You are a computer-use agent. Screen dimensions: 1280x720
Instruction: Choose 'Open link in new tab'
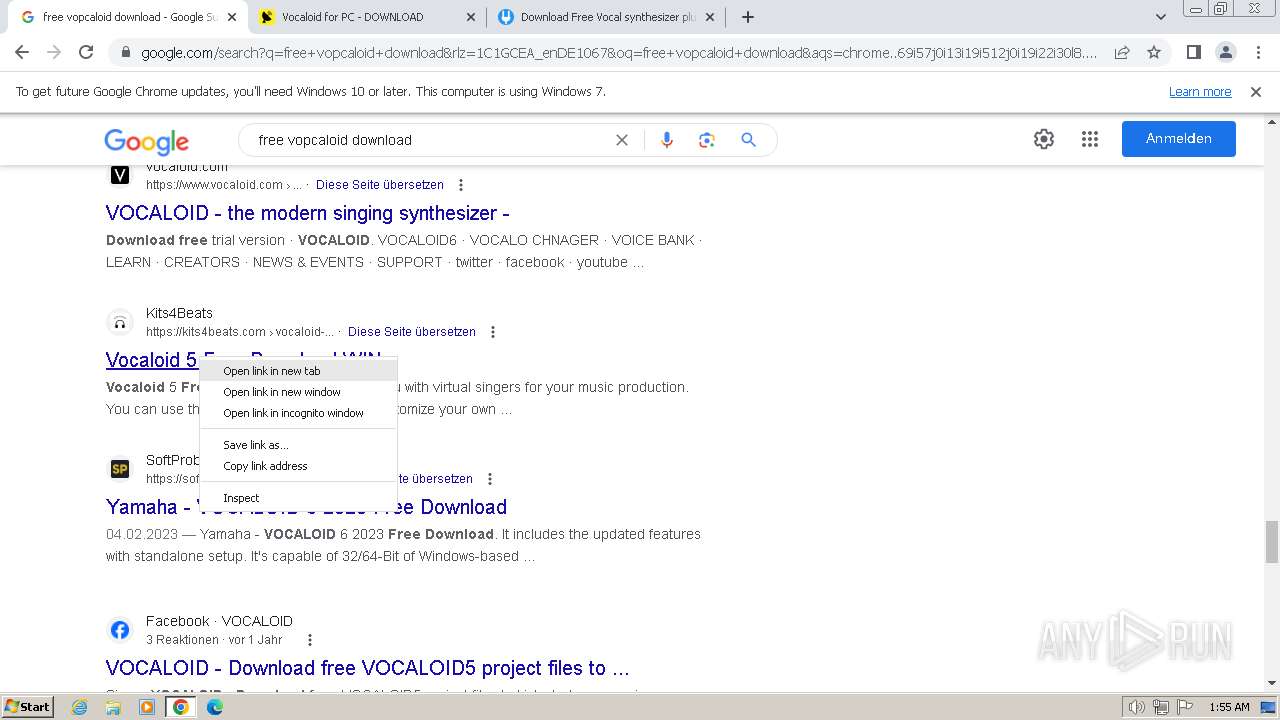[298, 371]
